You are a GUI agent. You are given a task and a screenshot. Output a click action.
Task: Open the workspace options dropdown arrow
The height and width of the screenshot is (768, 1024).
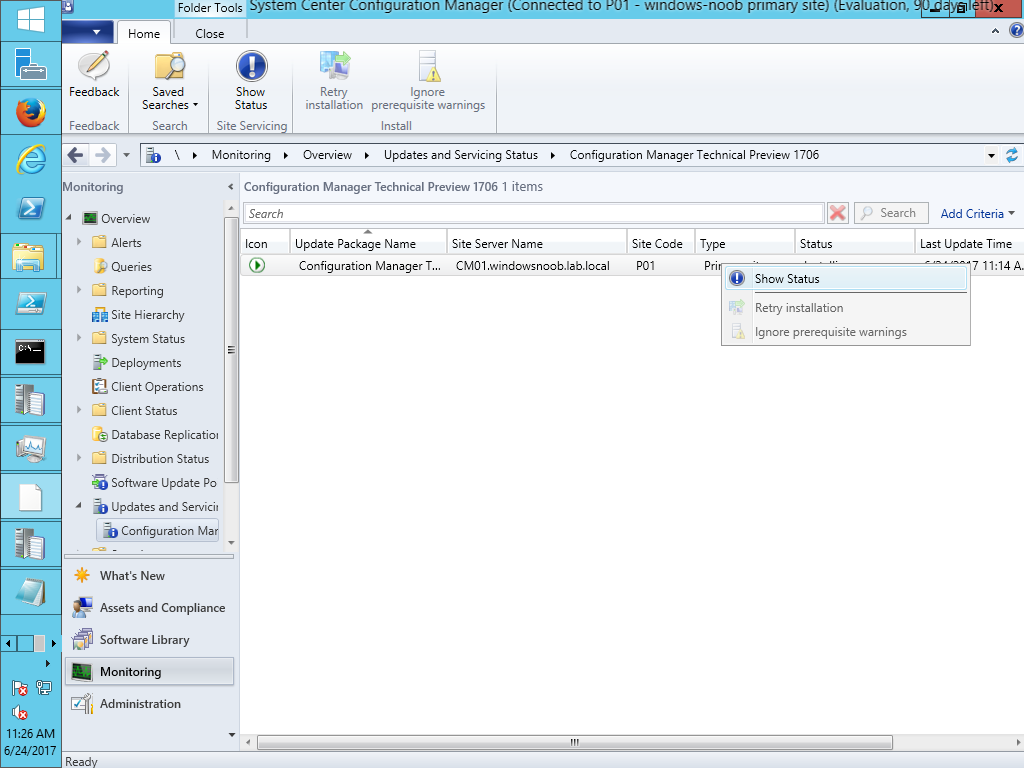[x=231, y=735]
